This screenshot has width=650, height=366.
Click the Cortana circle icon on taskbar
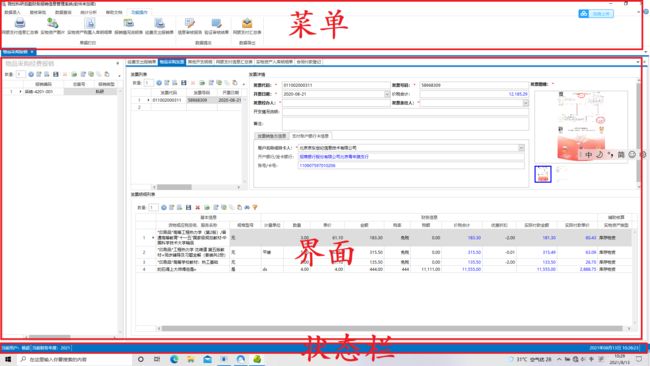click(141, 359)
